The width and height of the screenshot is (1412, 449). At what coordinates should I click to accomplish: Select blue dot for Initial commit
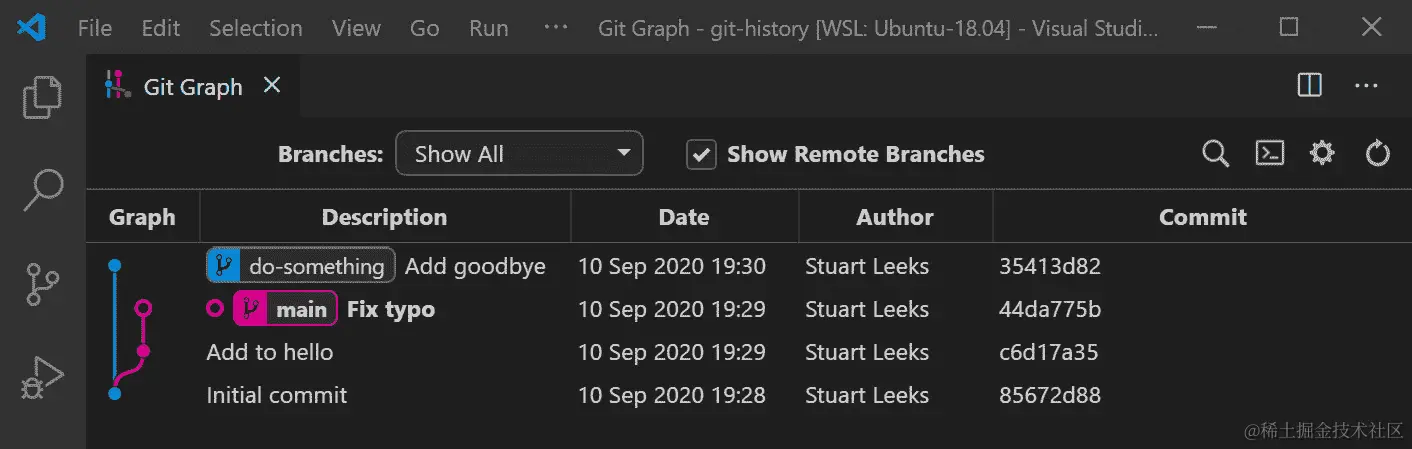[114, 393]
